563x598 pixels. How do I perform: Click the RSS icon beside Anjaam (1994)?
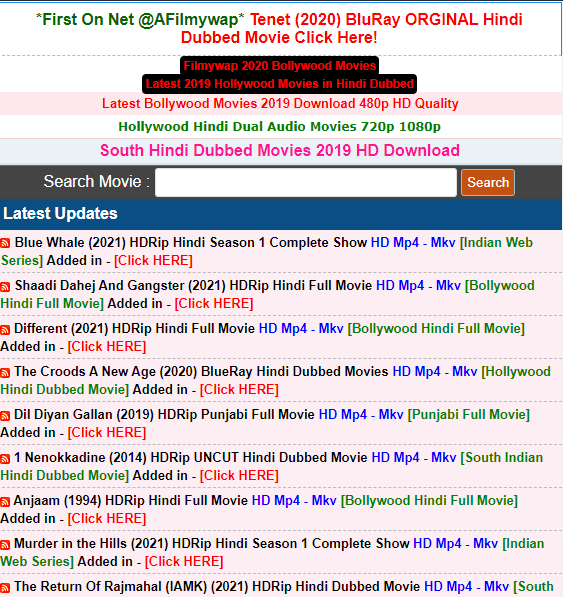tap(5, 502)
